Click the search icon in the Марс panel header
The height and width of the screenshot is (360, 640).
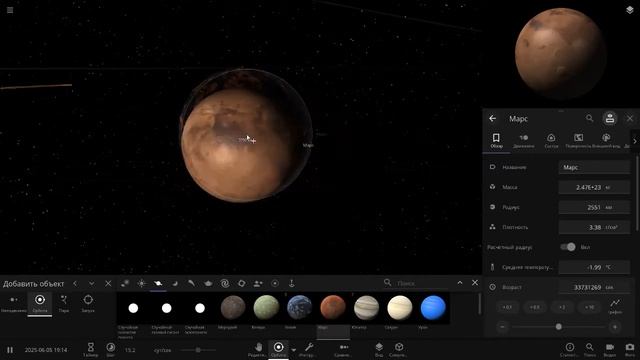589,118
